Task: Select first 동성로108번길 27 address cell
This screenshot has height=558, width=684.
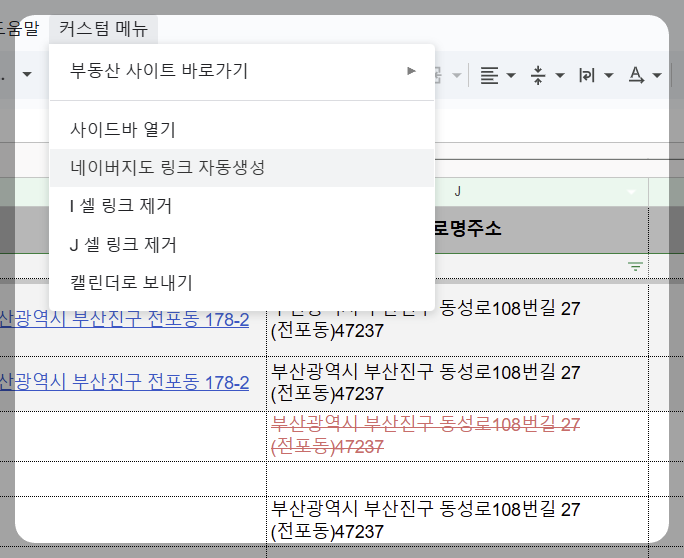Action: [x=457, y=320]
